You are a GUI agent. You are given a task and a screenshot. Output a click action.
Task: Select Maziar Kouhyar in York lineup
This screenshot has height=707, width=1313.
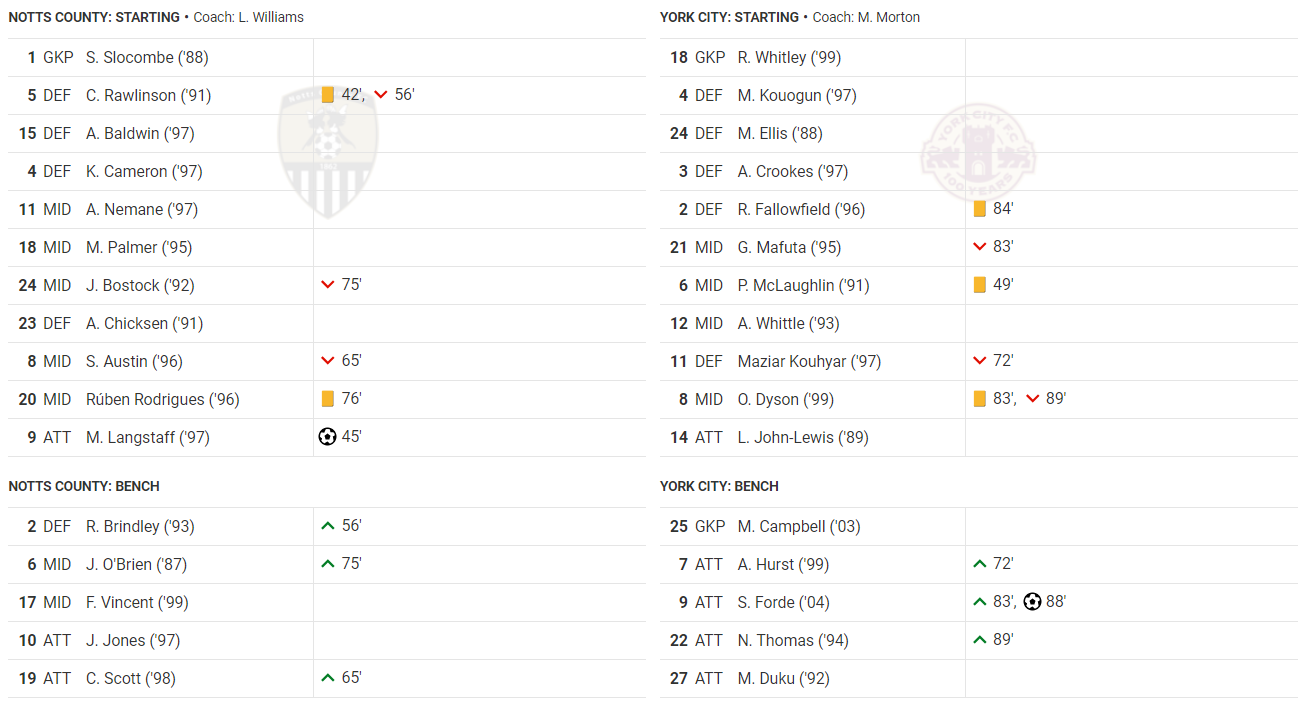pyautogui.click(x=809, y=361)
